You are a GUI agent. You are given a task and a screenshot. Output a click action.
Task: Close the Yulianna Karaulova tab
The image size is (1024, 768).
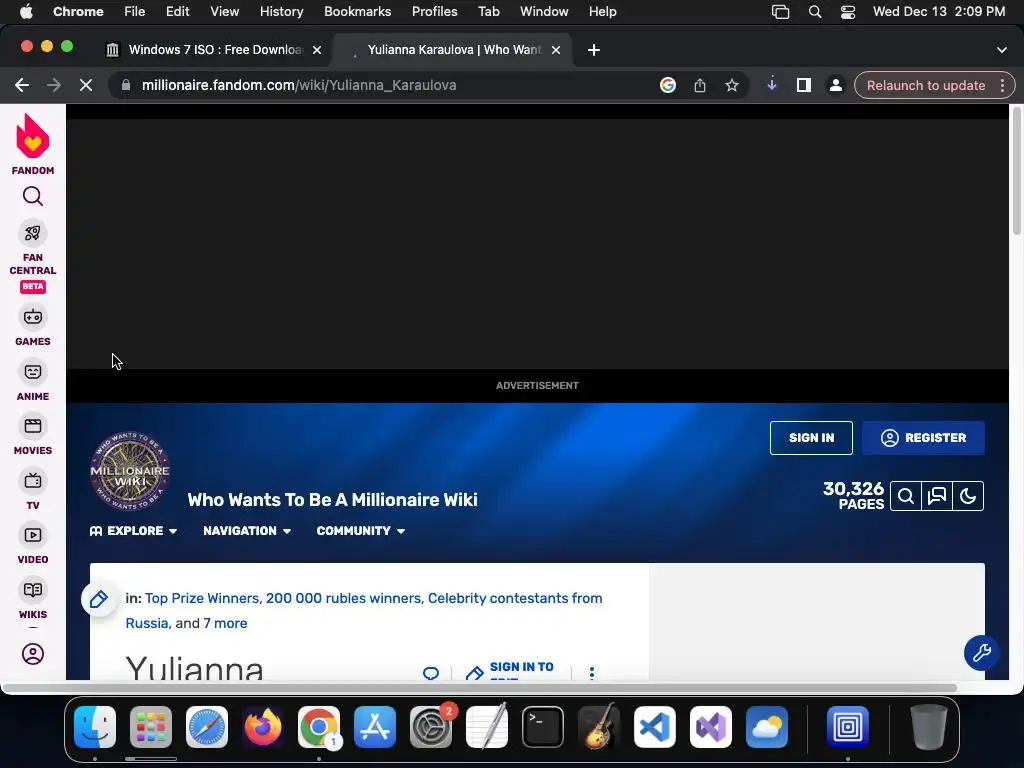click(556, 50)
